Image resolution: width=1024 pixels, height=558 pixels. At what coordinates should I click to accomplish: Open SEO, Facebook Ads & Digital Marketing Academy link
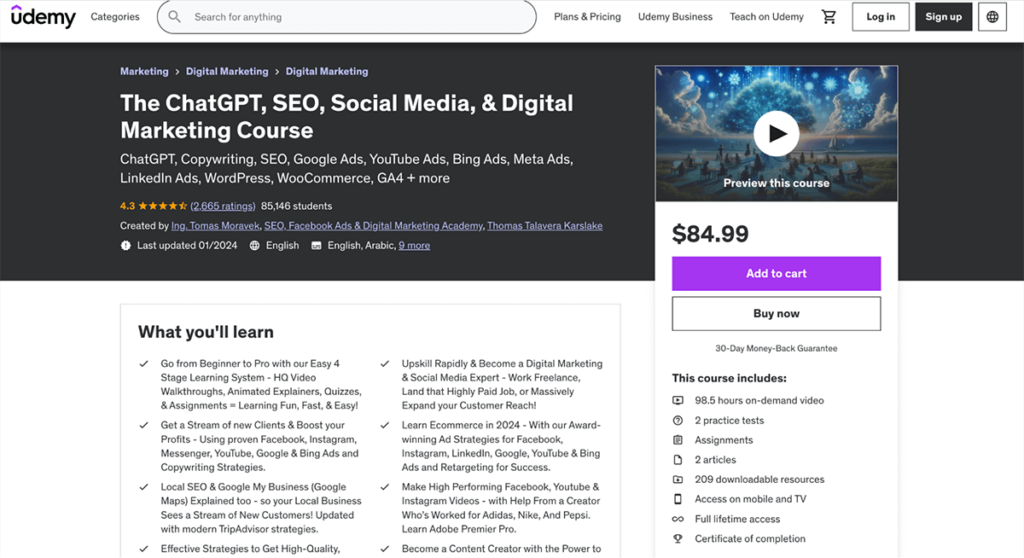click(374, 225)
